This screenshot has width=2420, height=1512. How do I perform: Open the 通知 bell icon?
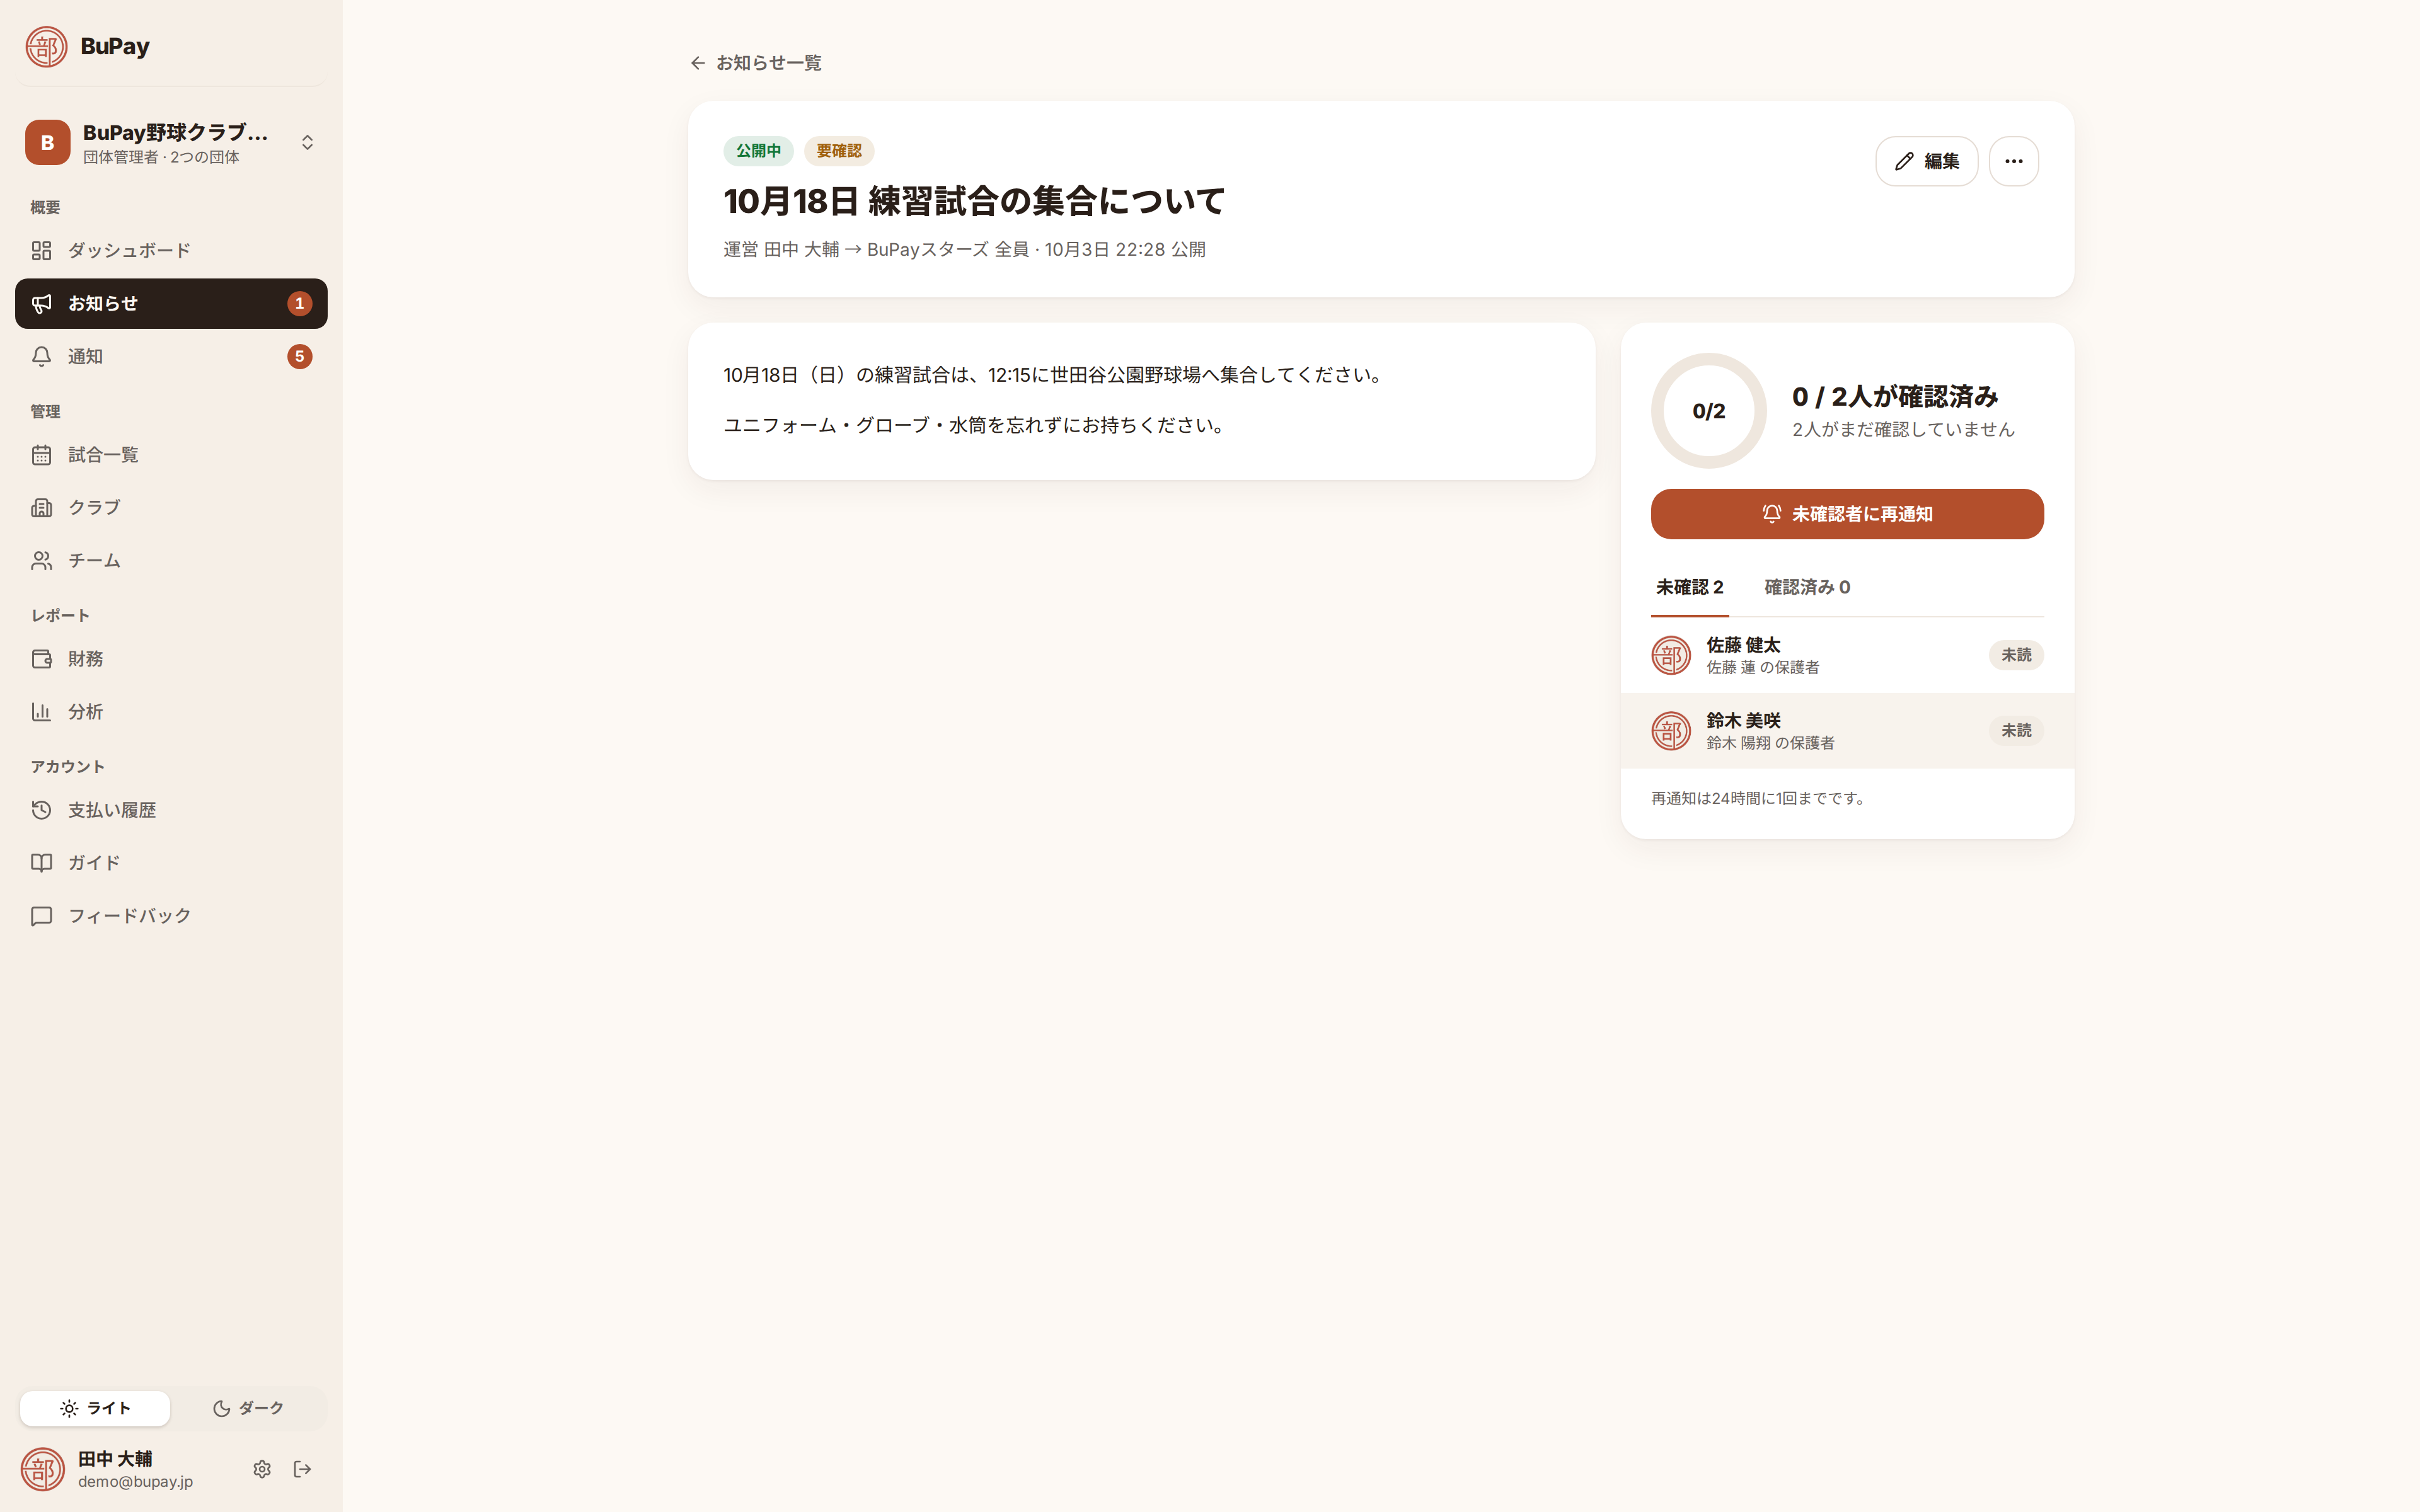click(x=41, y=356)
